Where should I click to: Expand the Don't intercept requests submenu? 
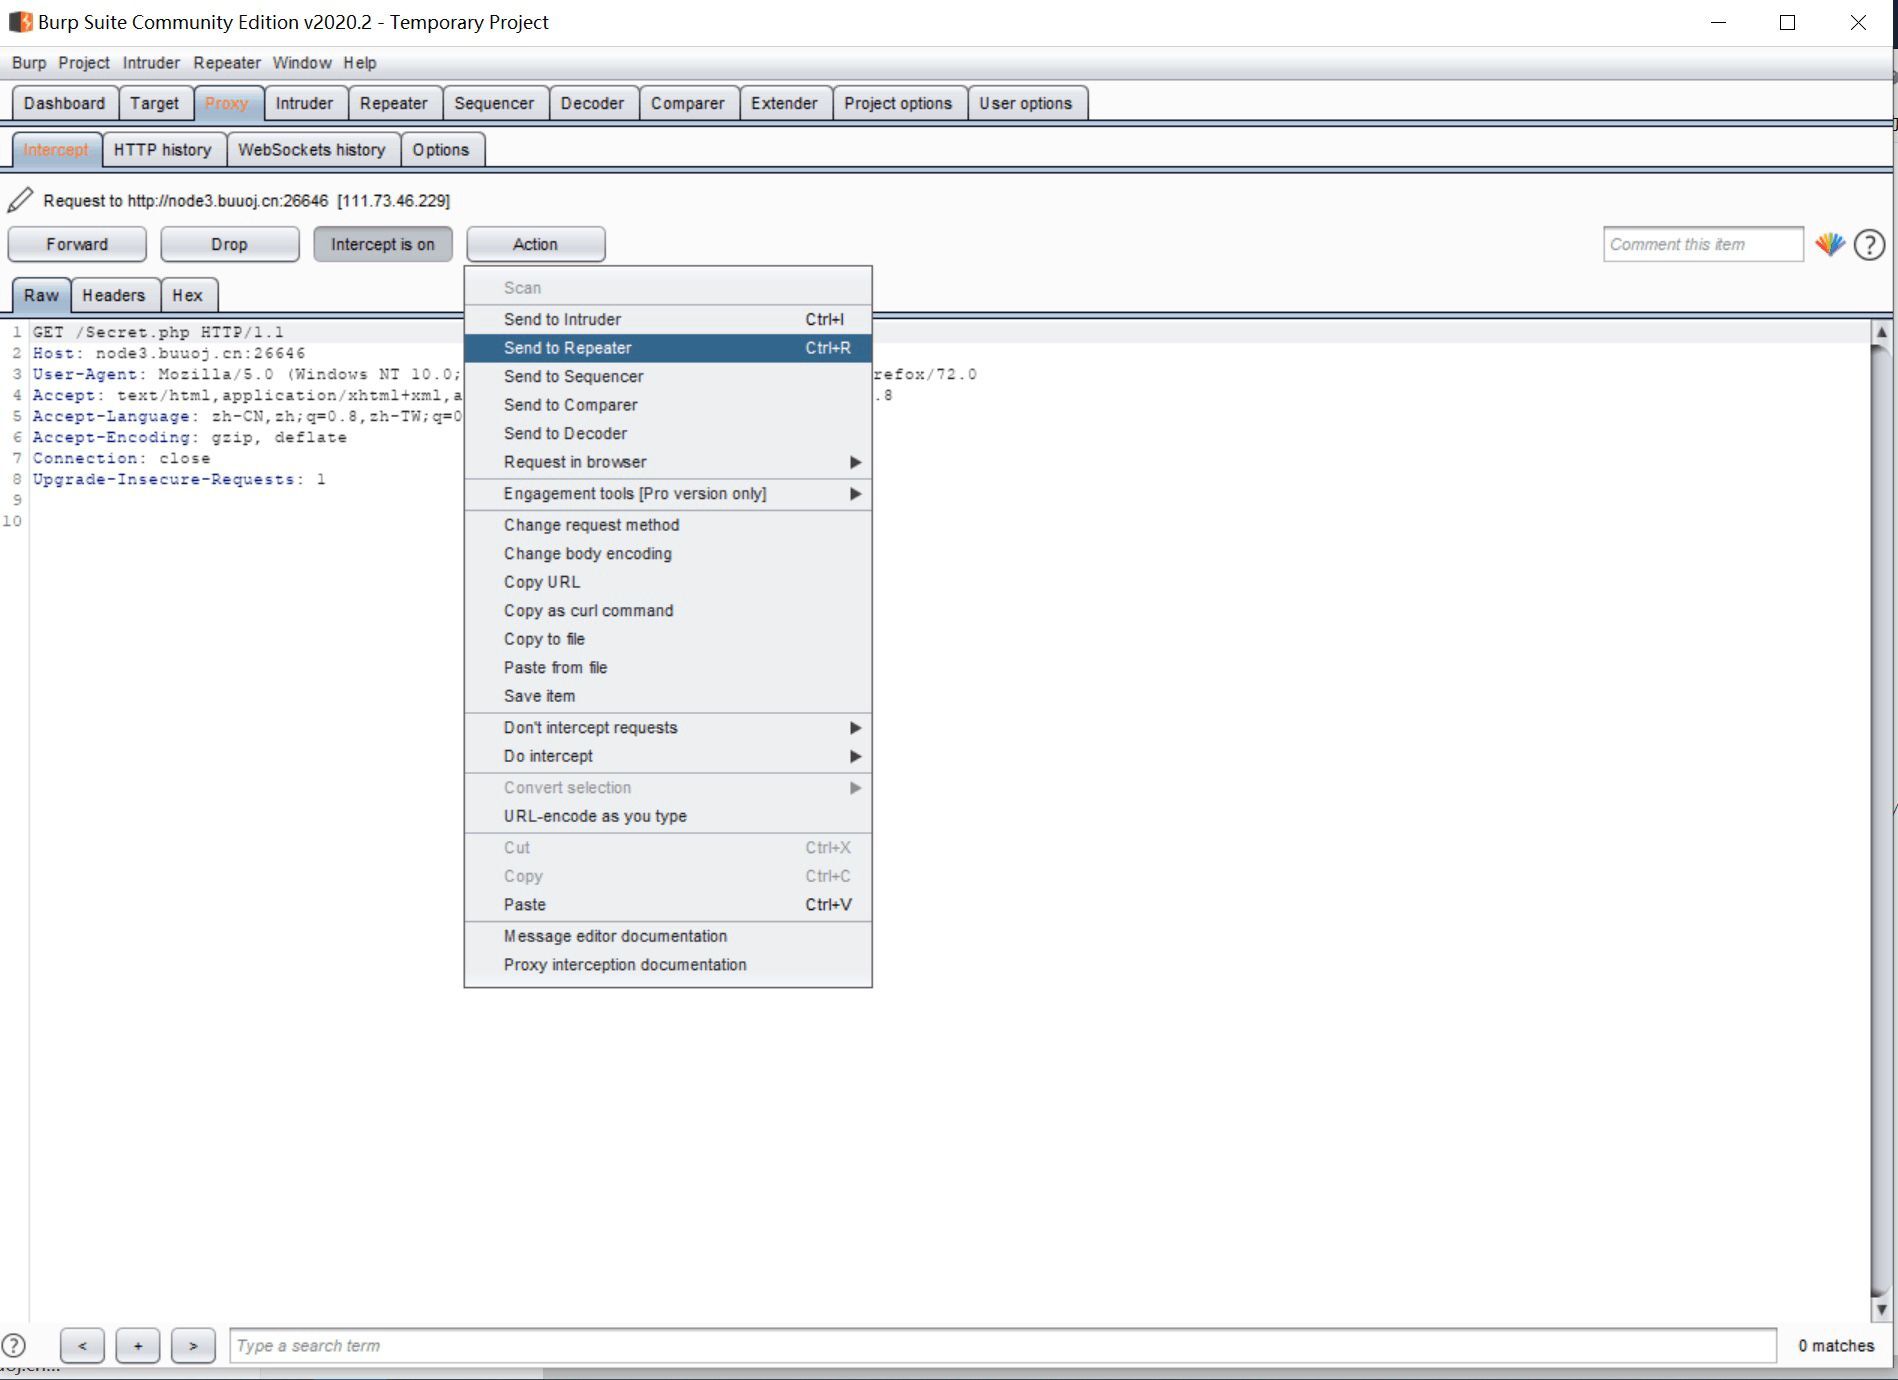click(x=668, y=728)
